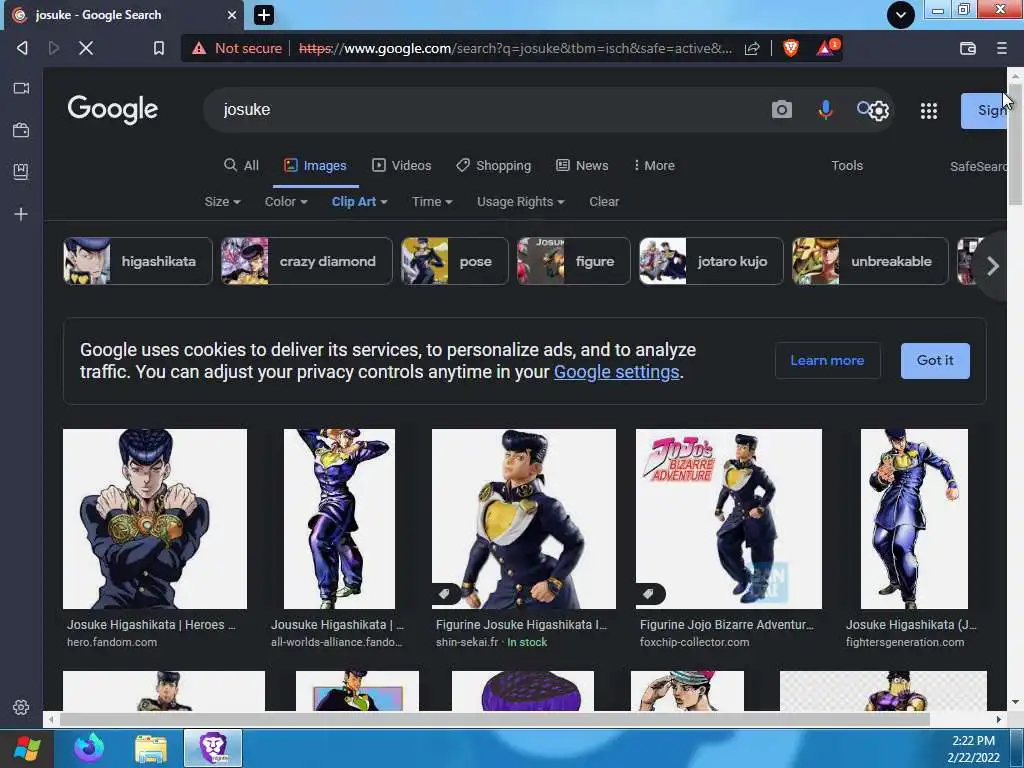Screen dimensions: 1024x768
Task: Open the Google settings link
Action: click(616, 372)
